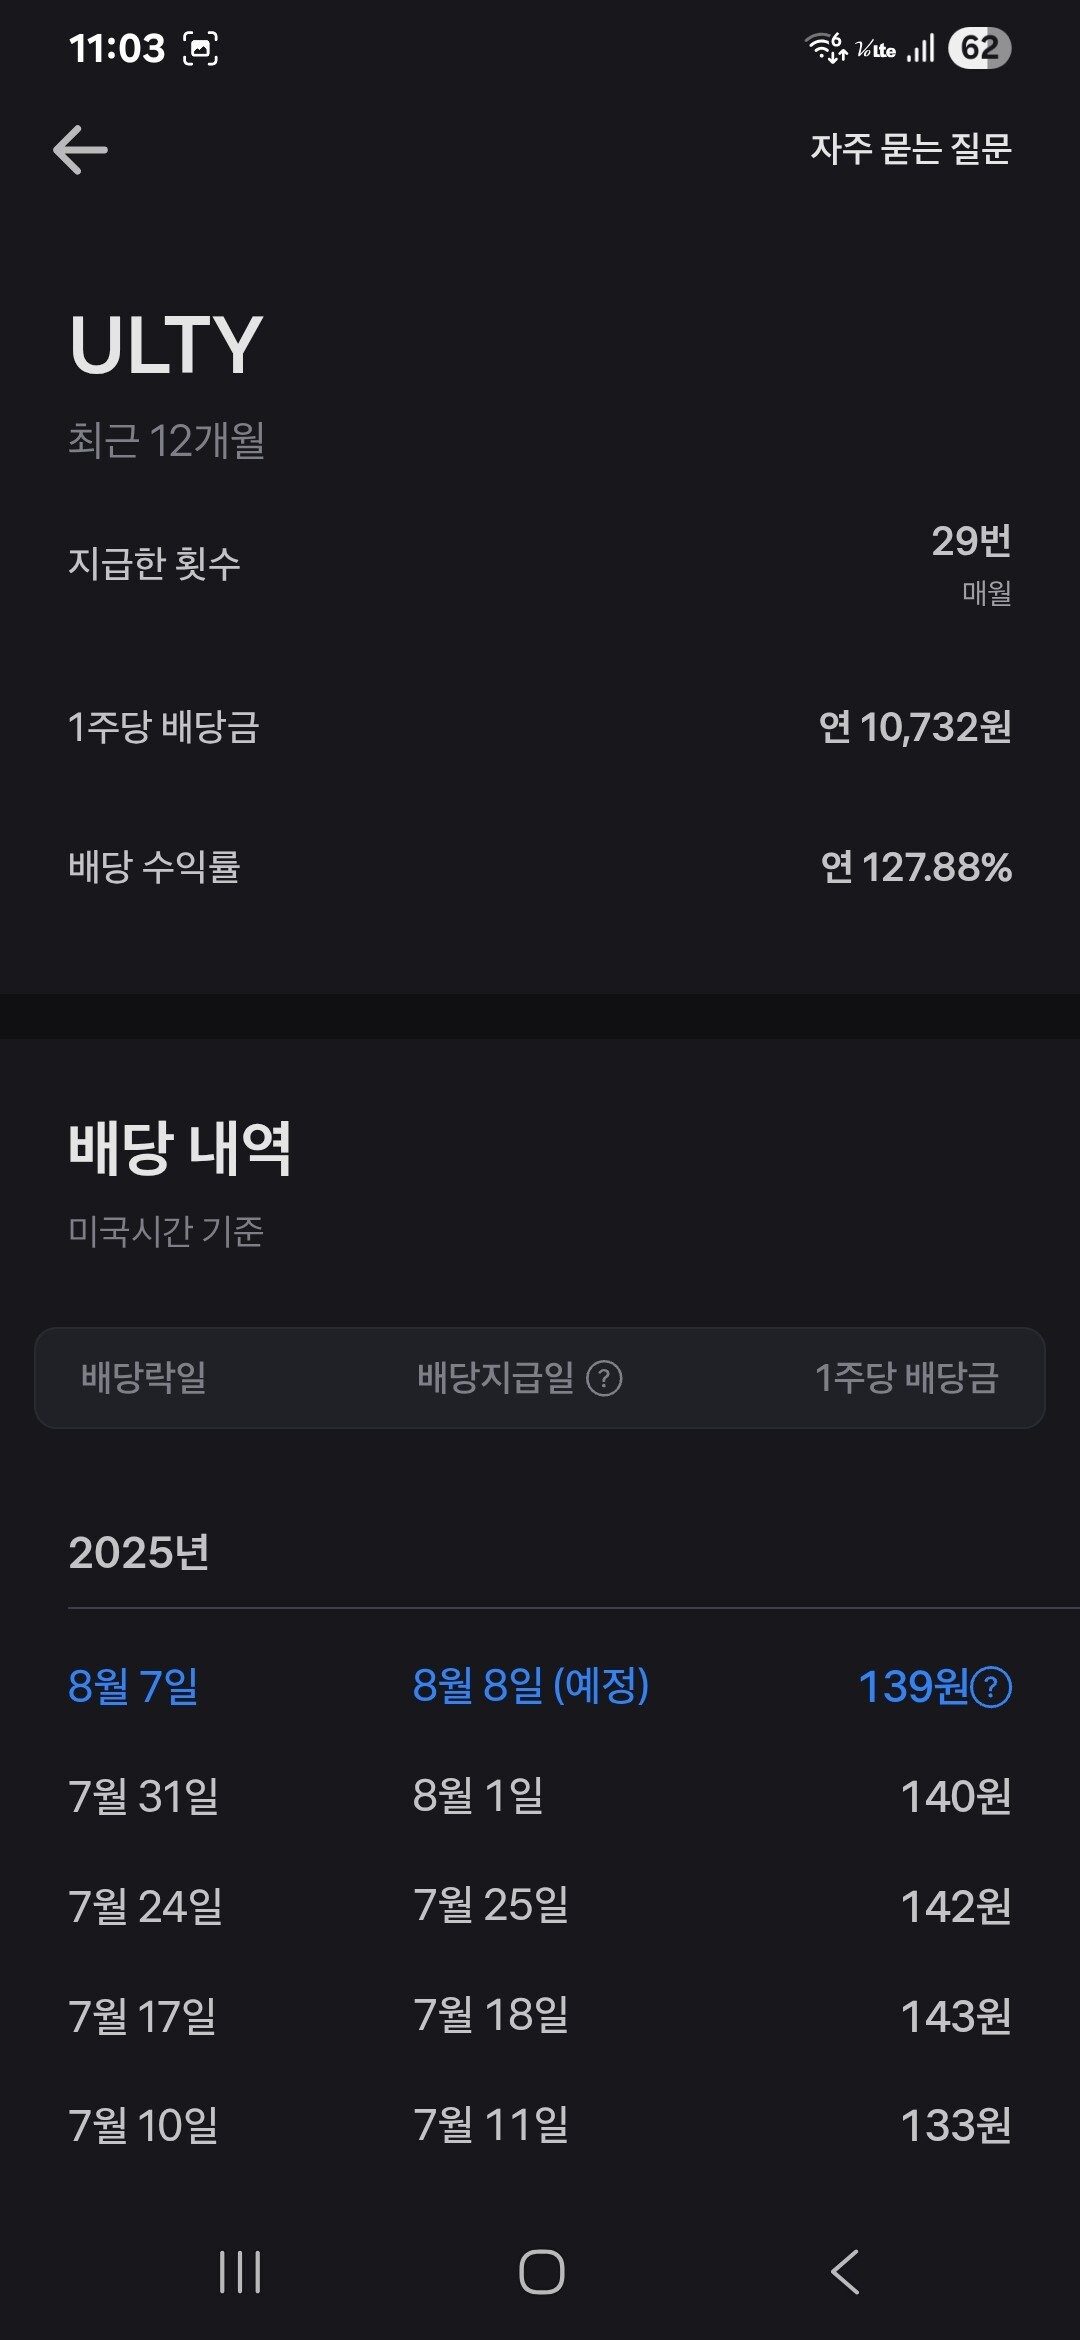The image size is (1080, 2340).
Task: Tap the 8월 8일 (예정) payment date
Action: pos(531,1686)
